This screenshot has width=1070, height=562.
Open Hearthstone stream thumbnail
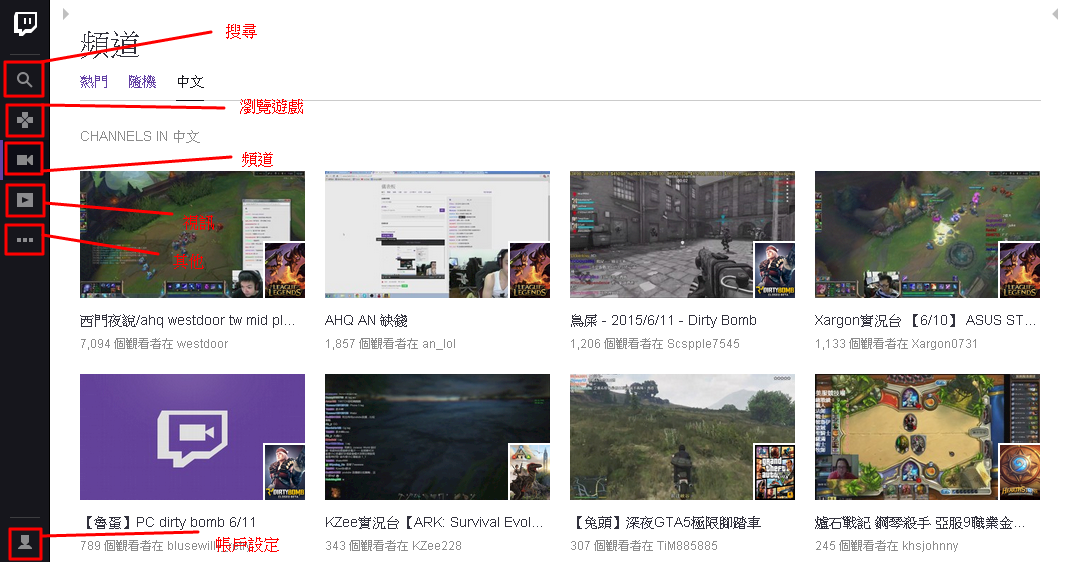pyautogui.click(x=927, y=437)
